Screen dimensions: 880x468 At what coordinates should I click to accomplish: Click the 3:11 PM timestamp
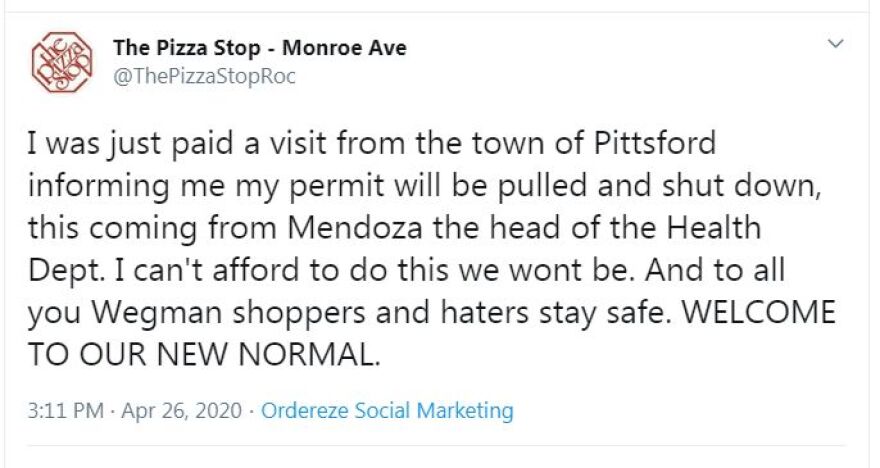[x=66, y=411]
